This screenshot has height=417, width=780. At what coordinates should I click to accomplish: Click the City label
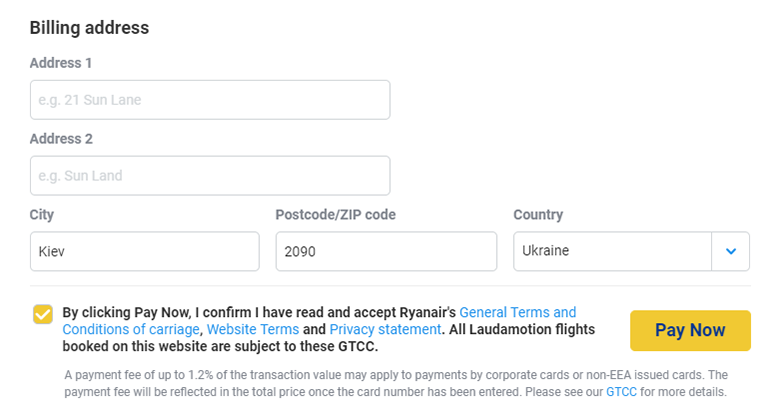[42, 215]
